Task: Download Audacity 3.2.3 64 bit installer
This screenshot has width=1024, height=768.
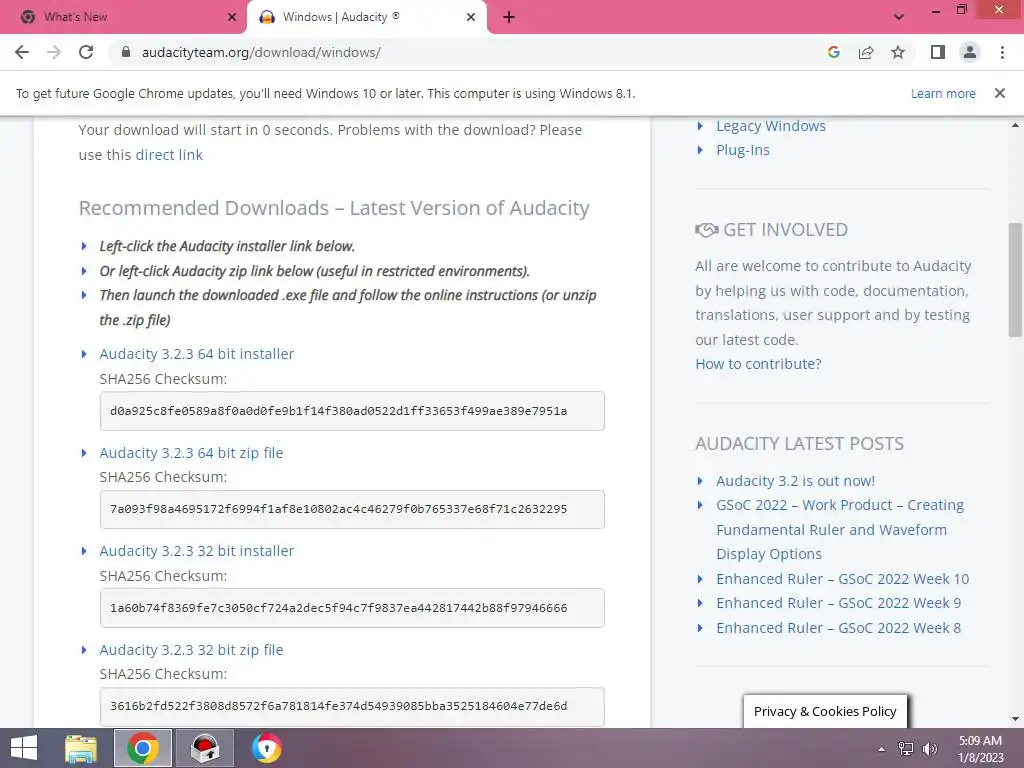Action: click(x=197, y=354)
